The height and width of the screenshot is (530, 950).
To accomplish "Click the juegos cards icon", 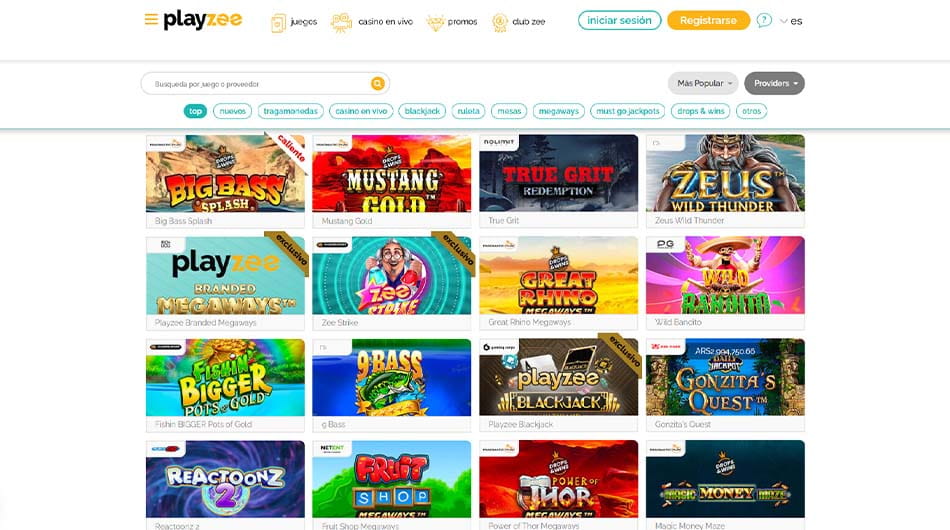I will pos(278,22).
